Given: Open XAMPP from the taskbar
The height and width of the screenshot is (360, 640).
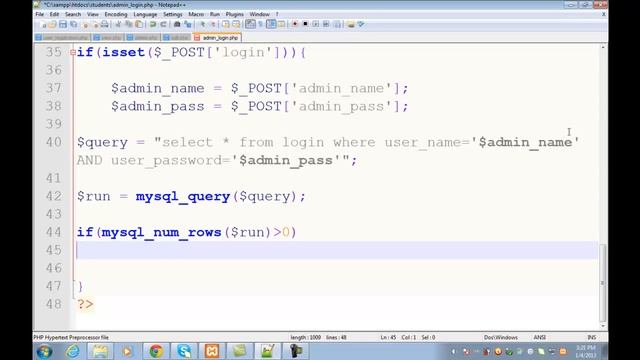Looking at the screenshot, I should click(x=211, y=351).
